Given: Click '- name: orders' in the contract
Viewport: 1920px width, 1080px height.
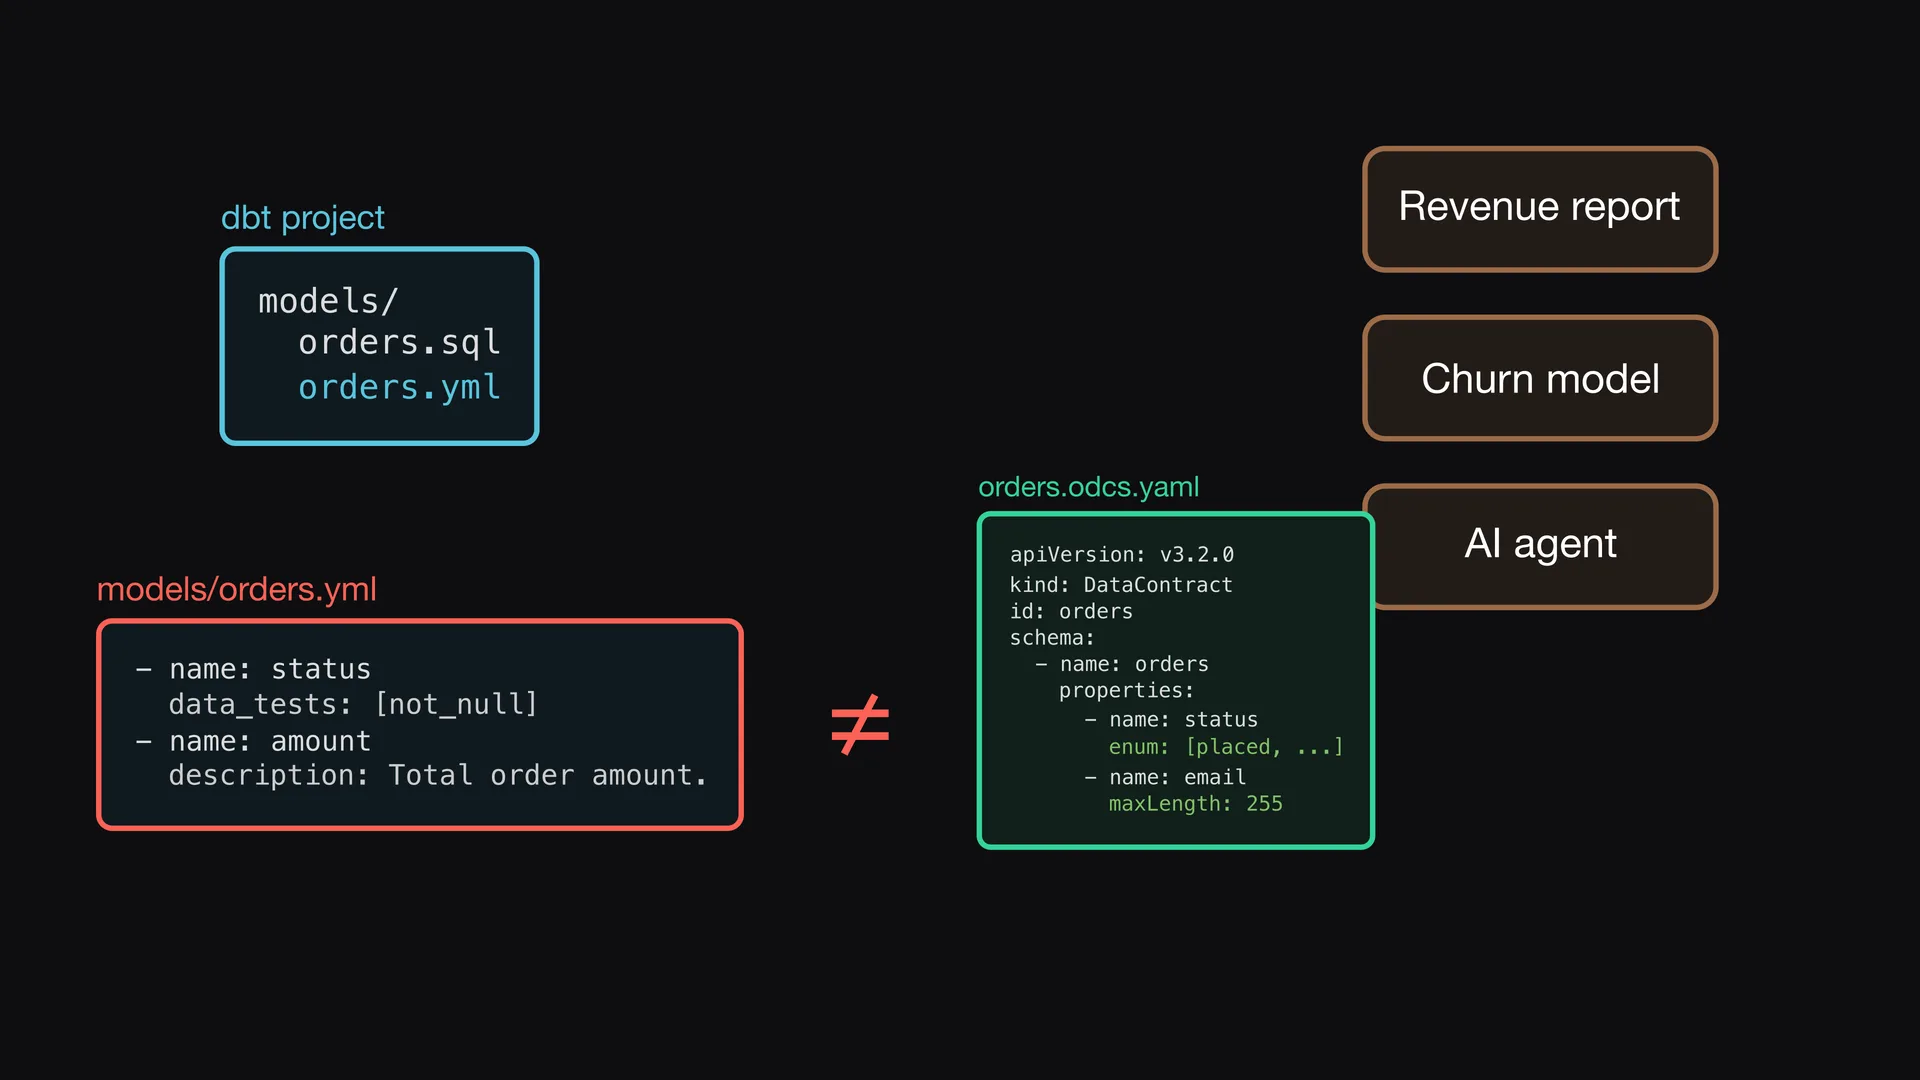Looking at the screenshot, I should tap(1122, 664).
